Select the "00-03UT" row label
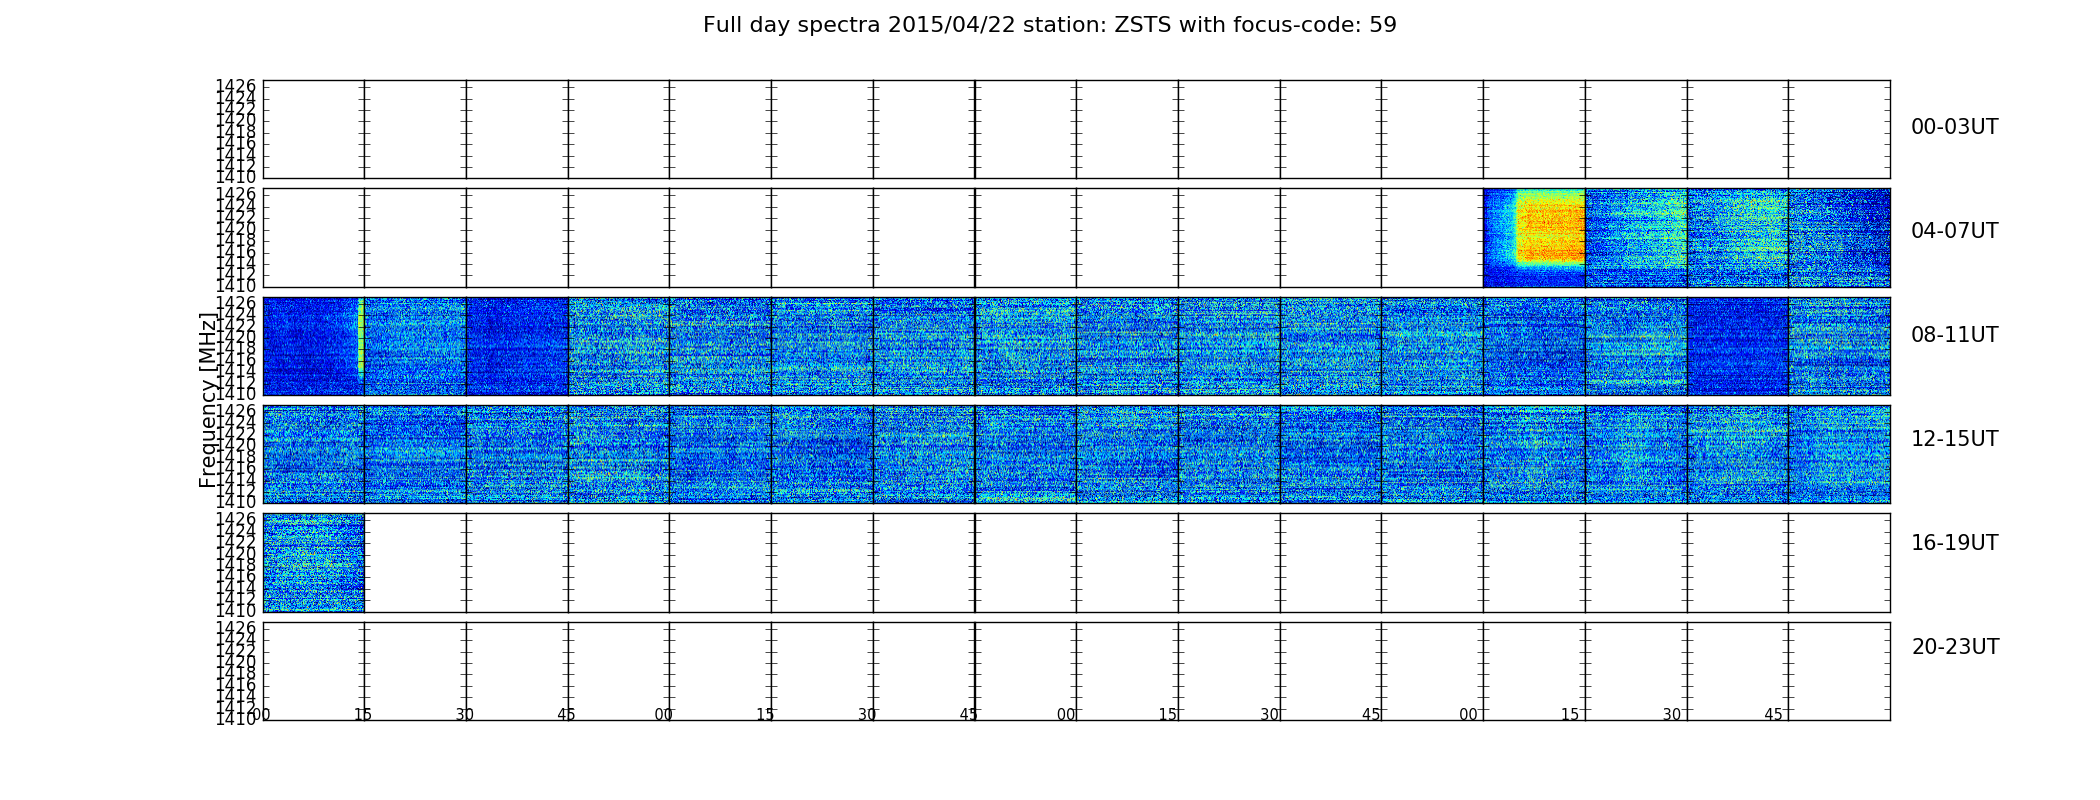This screenshot has height=800, width=2100. (x=1954, y=127)
